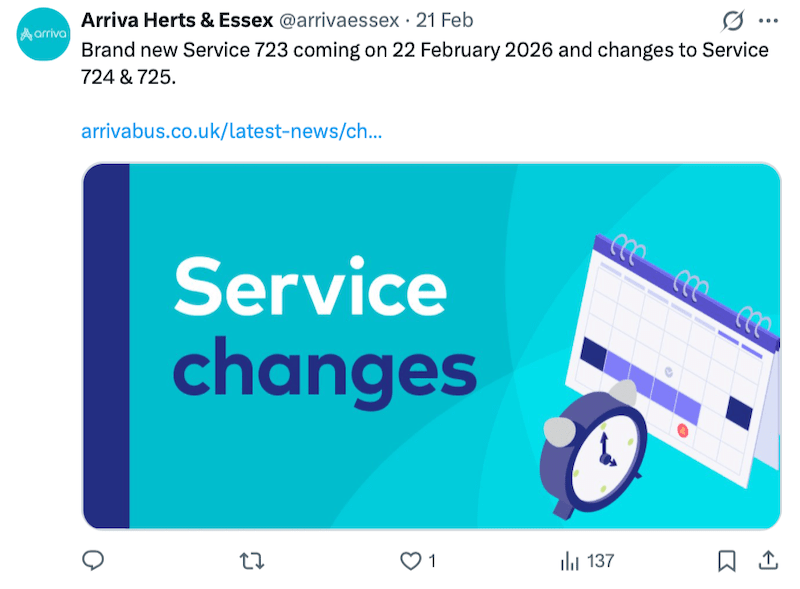
Task: Like the post with the heart icon
Action: [x=410, y=561]
